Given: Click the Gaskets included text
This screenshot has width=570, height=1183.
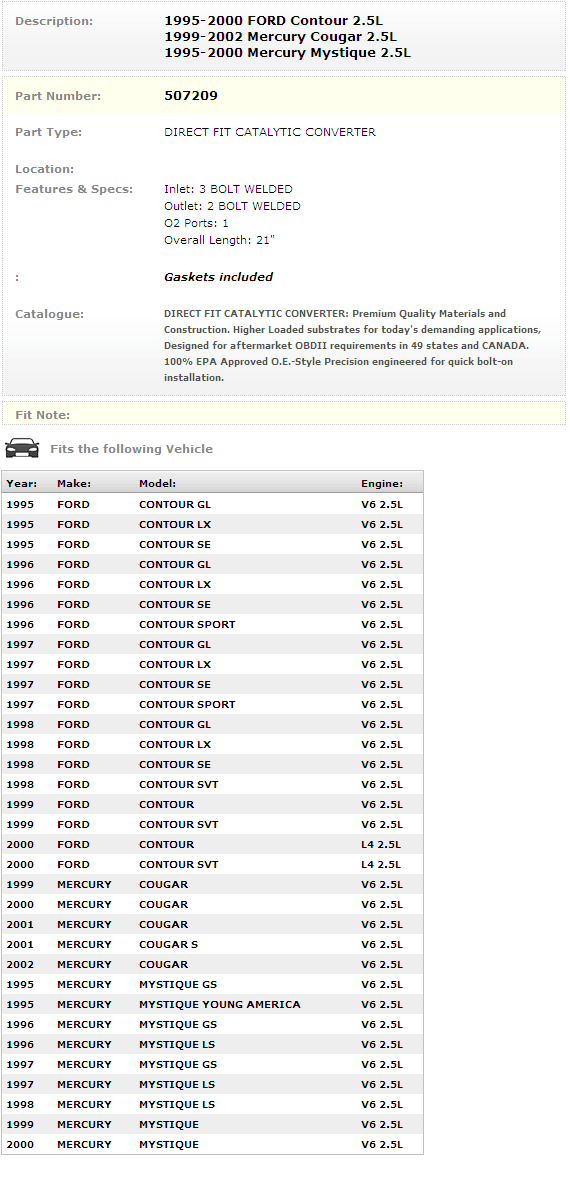Looking at the screenshot, I should coord(219,277).
